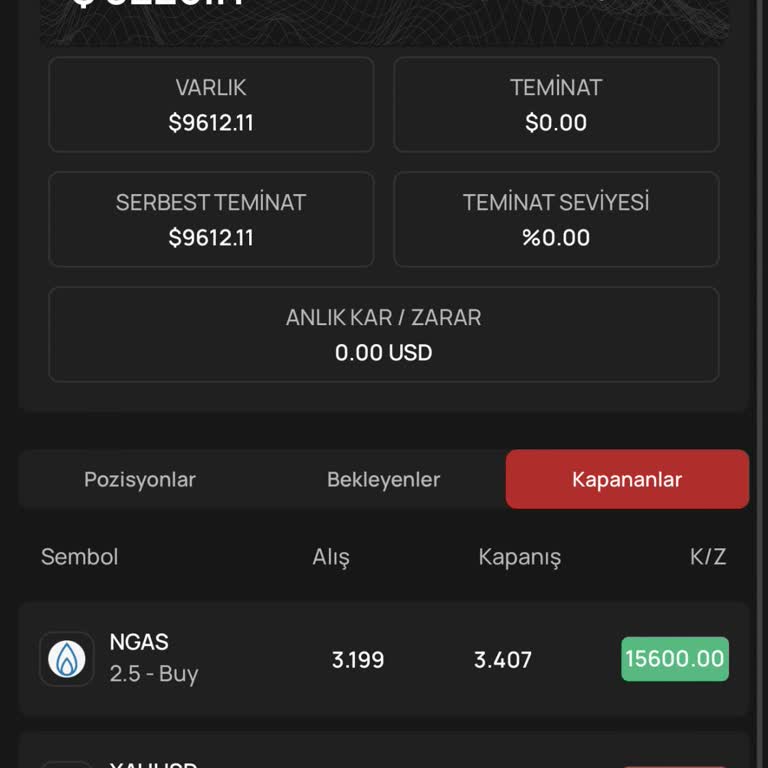Tap the NGAS opening price 3.199

(x=358, y=660)
